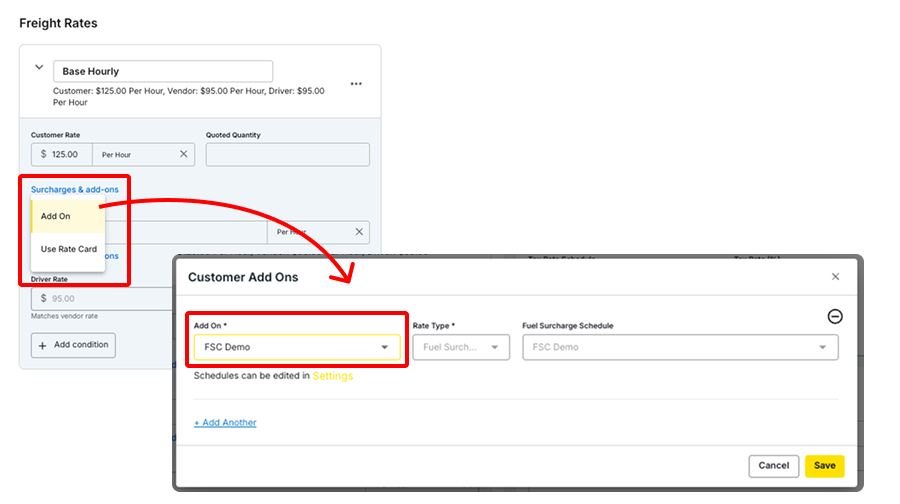This screenshot has width=900, height=504.
Task: Click the Add condition button
Action: coord(73,345)
